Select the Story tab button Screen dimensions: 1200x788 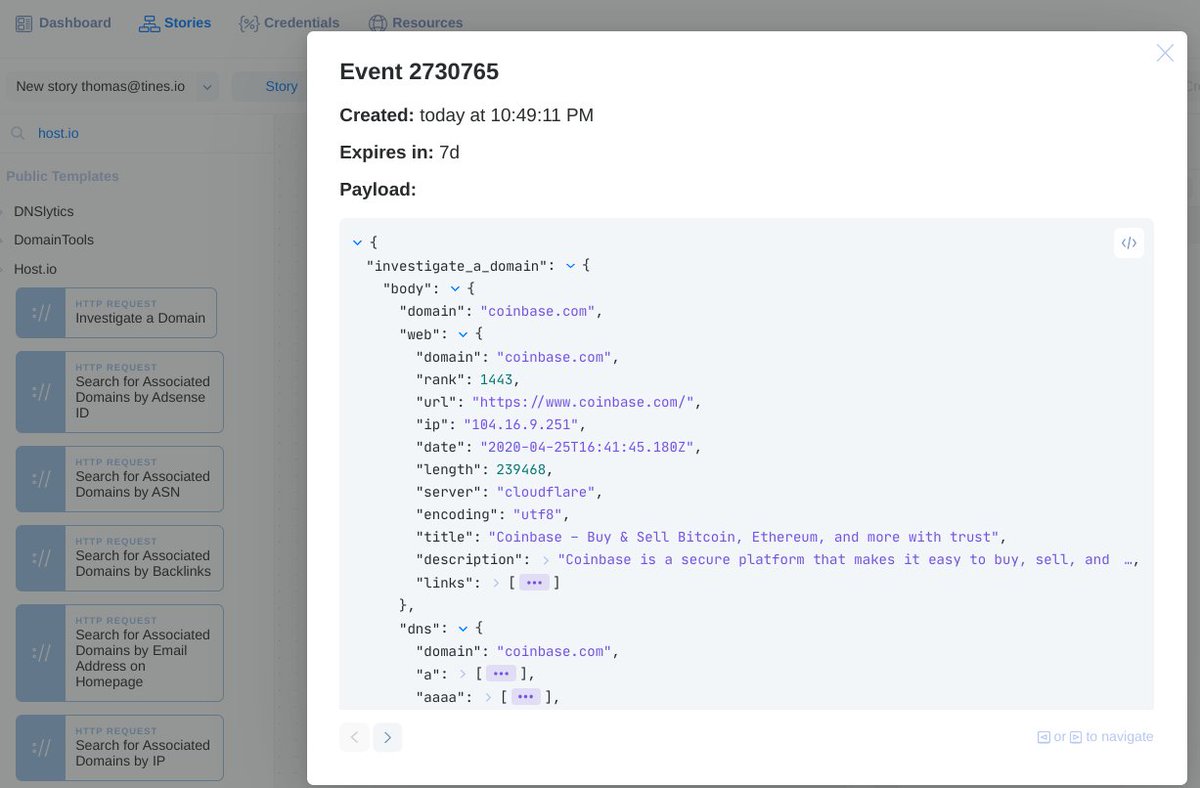[281, 87]
